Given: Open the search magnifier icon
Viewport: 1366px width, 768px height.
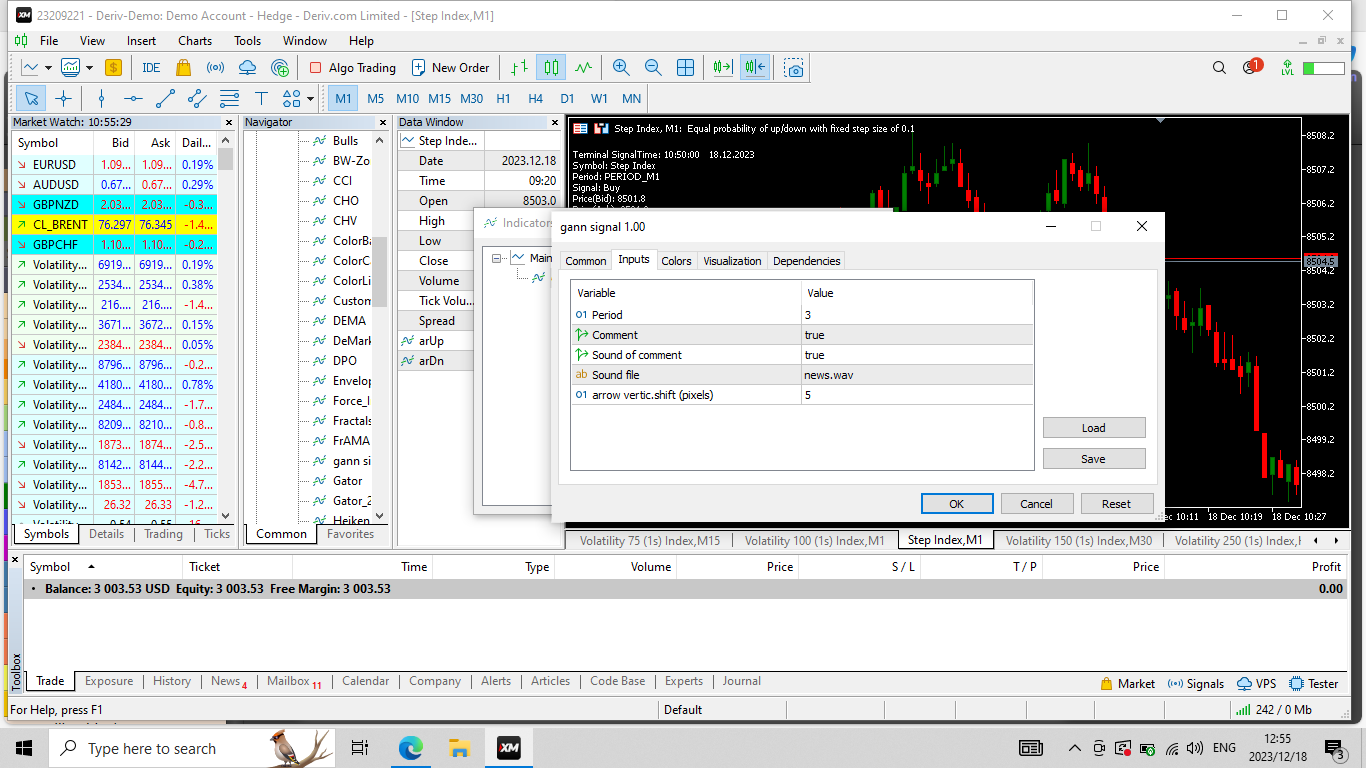Looking at the screenshot, I should (x=1219, y=68).
